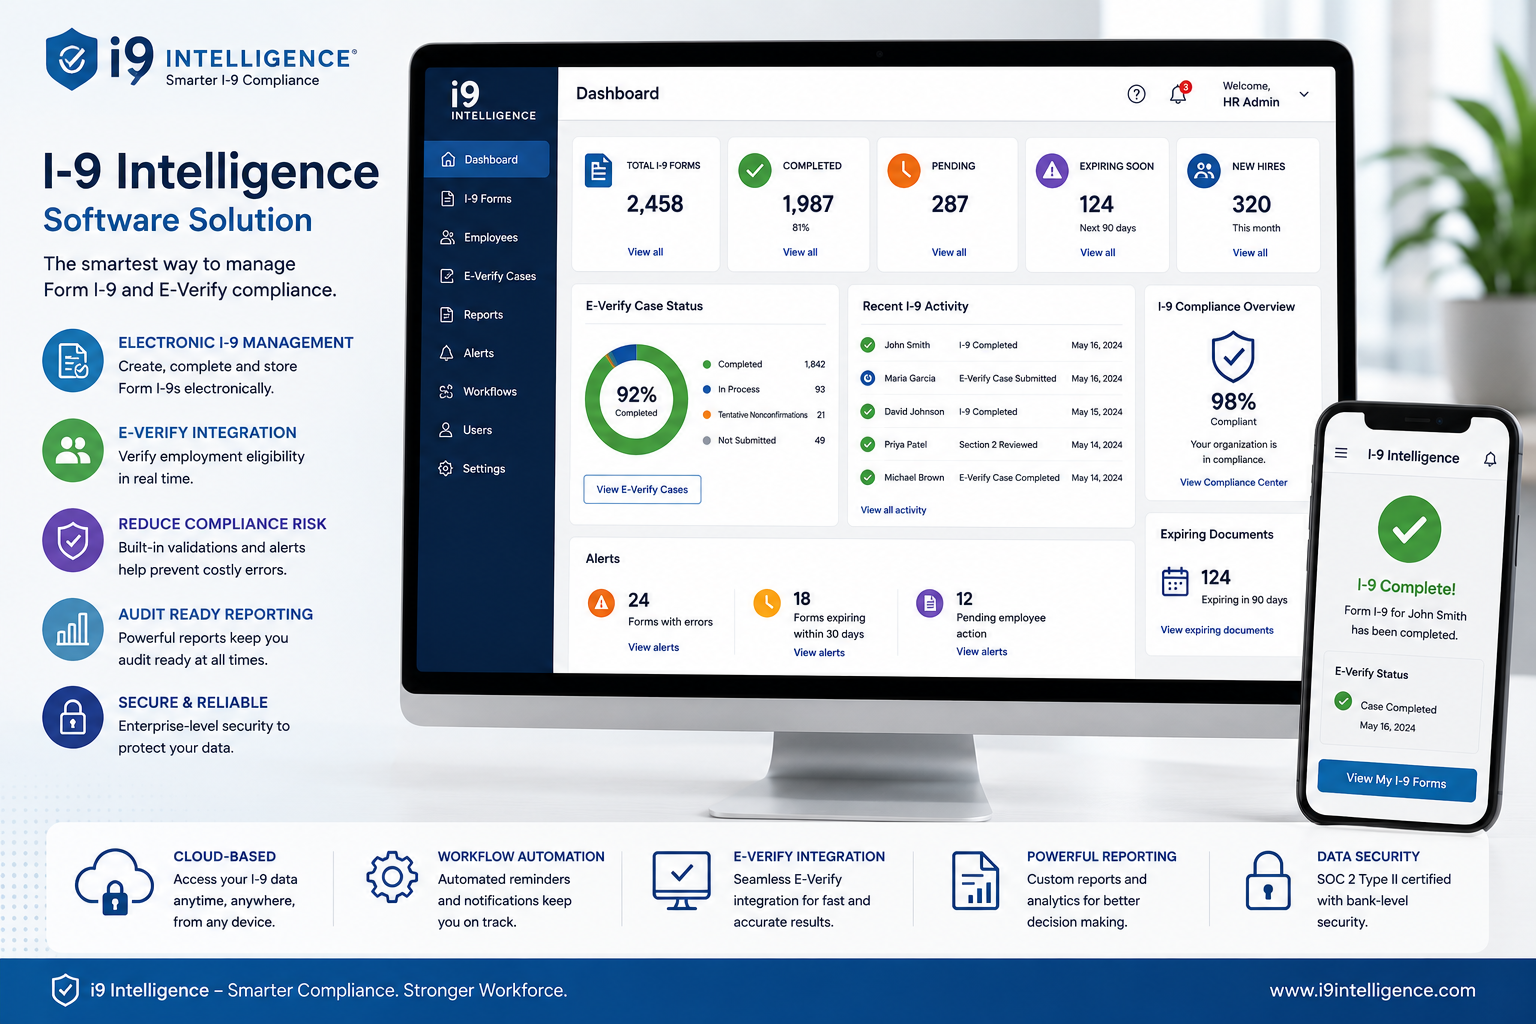
Task: Click the Forms expiring clock icon
Action: tap(767, 602)
